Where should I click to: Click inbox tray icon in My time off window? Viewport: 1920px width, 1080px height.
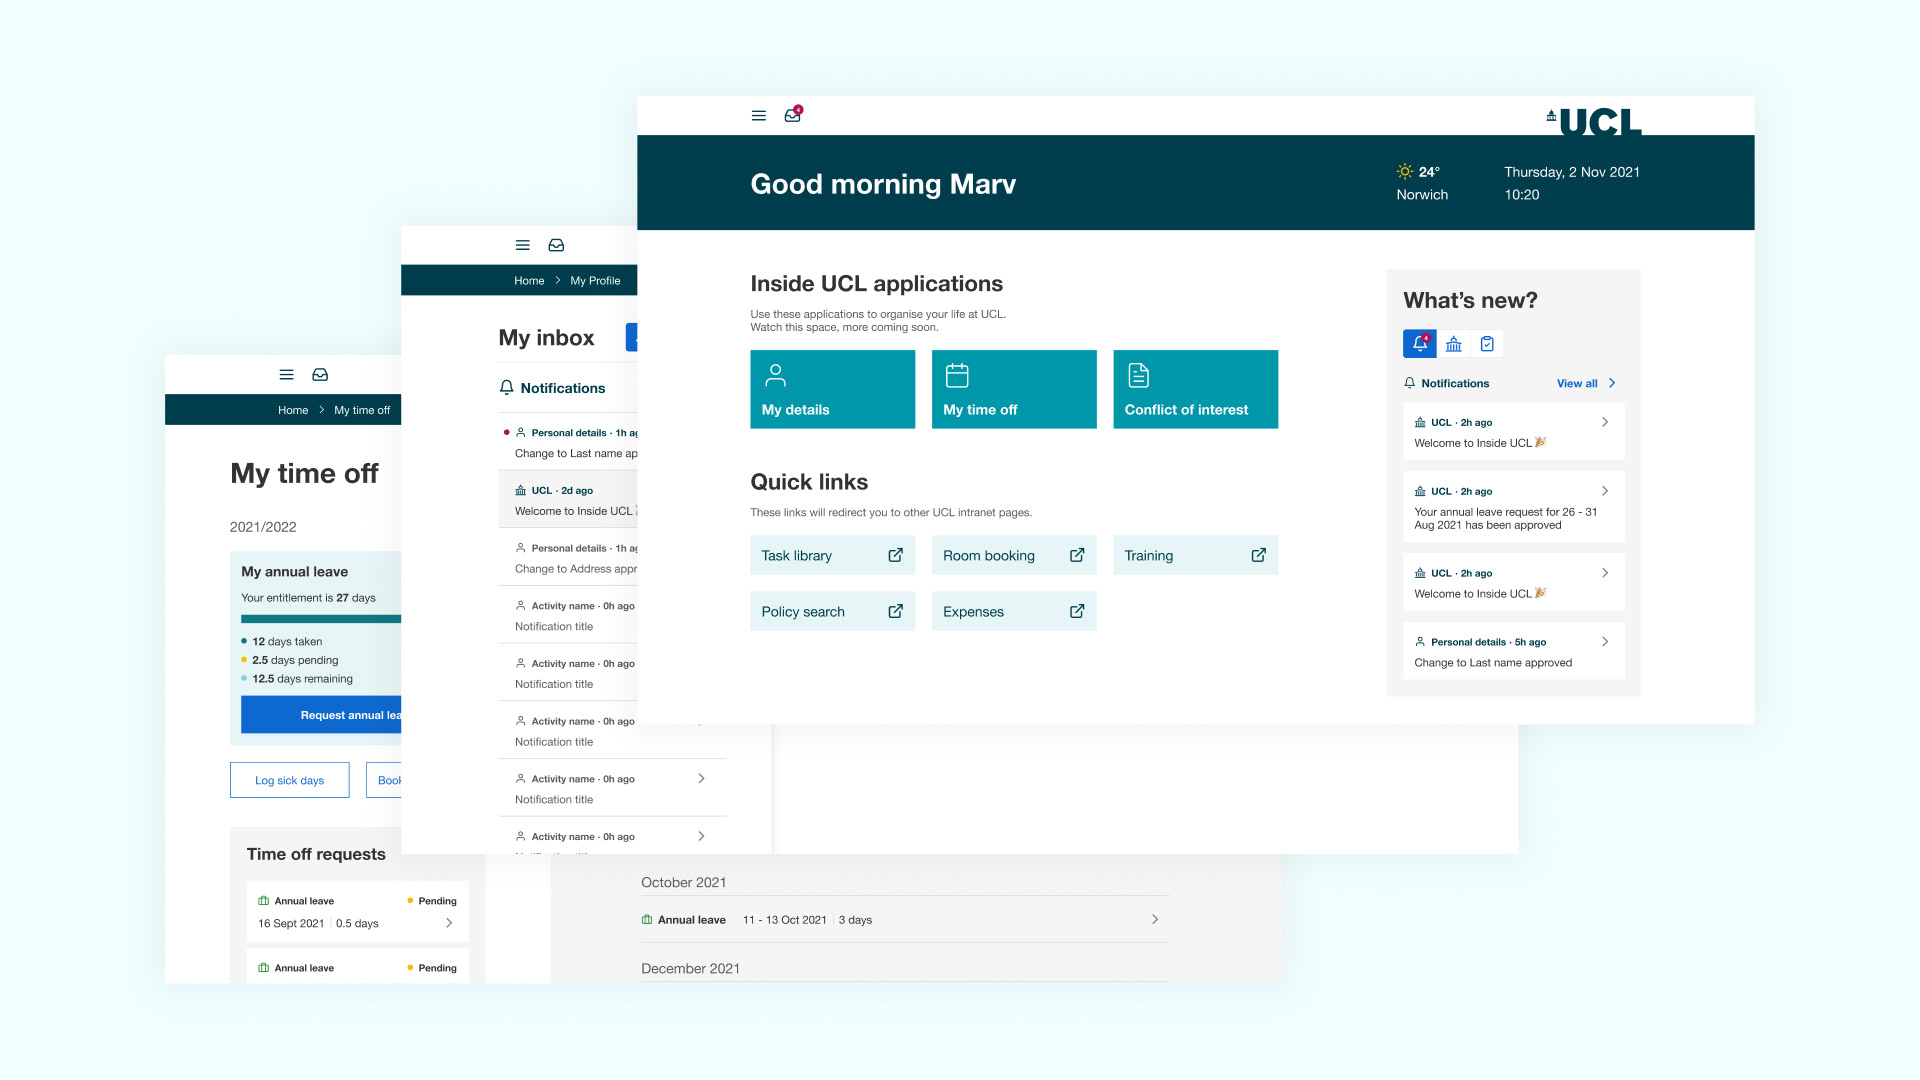pos(320,375)
